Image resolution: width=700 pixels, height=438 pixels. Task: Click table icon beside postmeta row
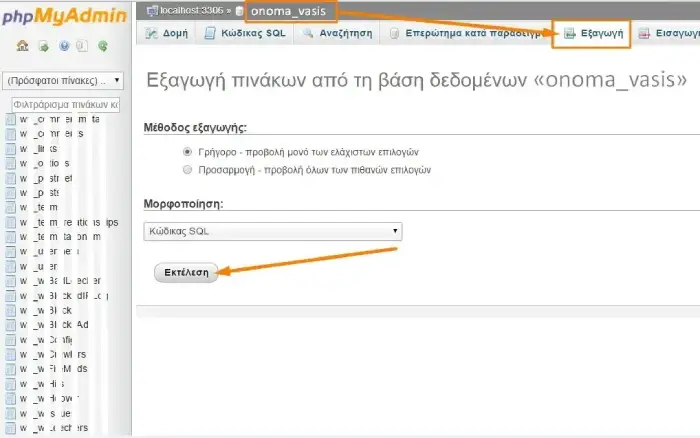click(x=10, y=179)
